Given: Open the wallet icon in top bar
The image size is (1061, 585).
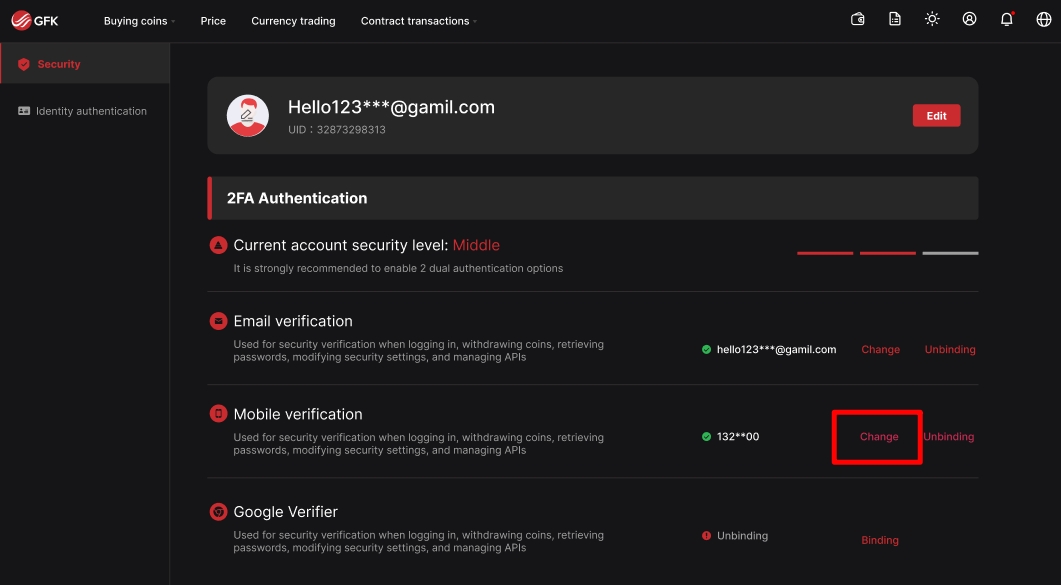Looking at the screenshot, I should click(x=857, y=19).
